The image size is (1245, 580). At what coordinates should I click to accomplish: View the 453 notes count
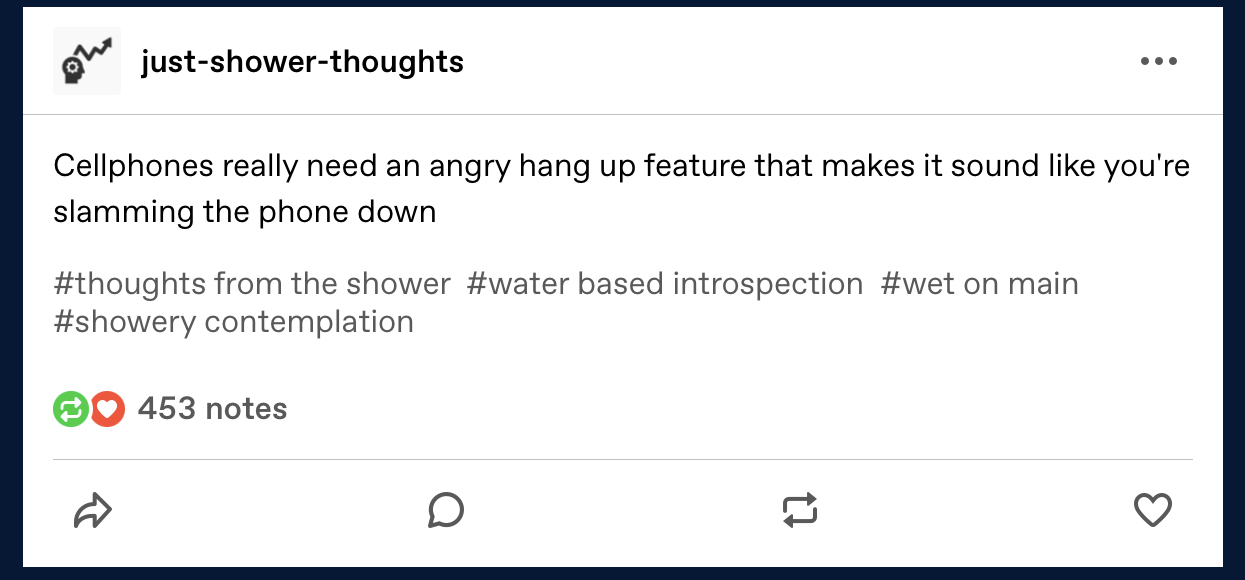(212, 409)
